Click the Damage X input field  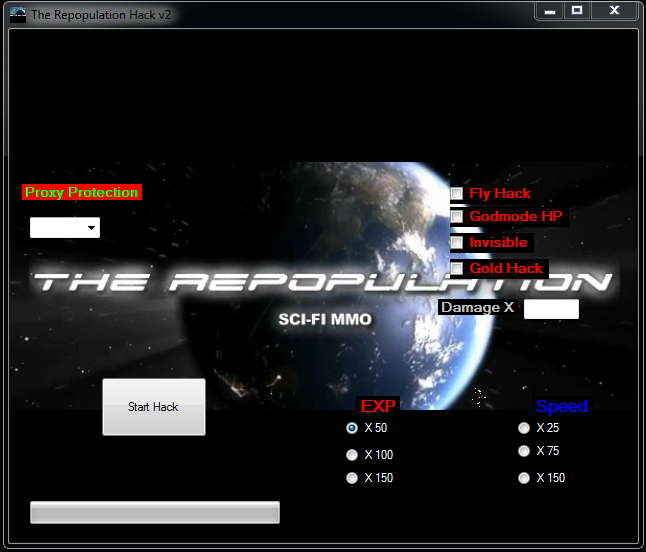(x=551, y=309)
